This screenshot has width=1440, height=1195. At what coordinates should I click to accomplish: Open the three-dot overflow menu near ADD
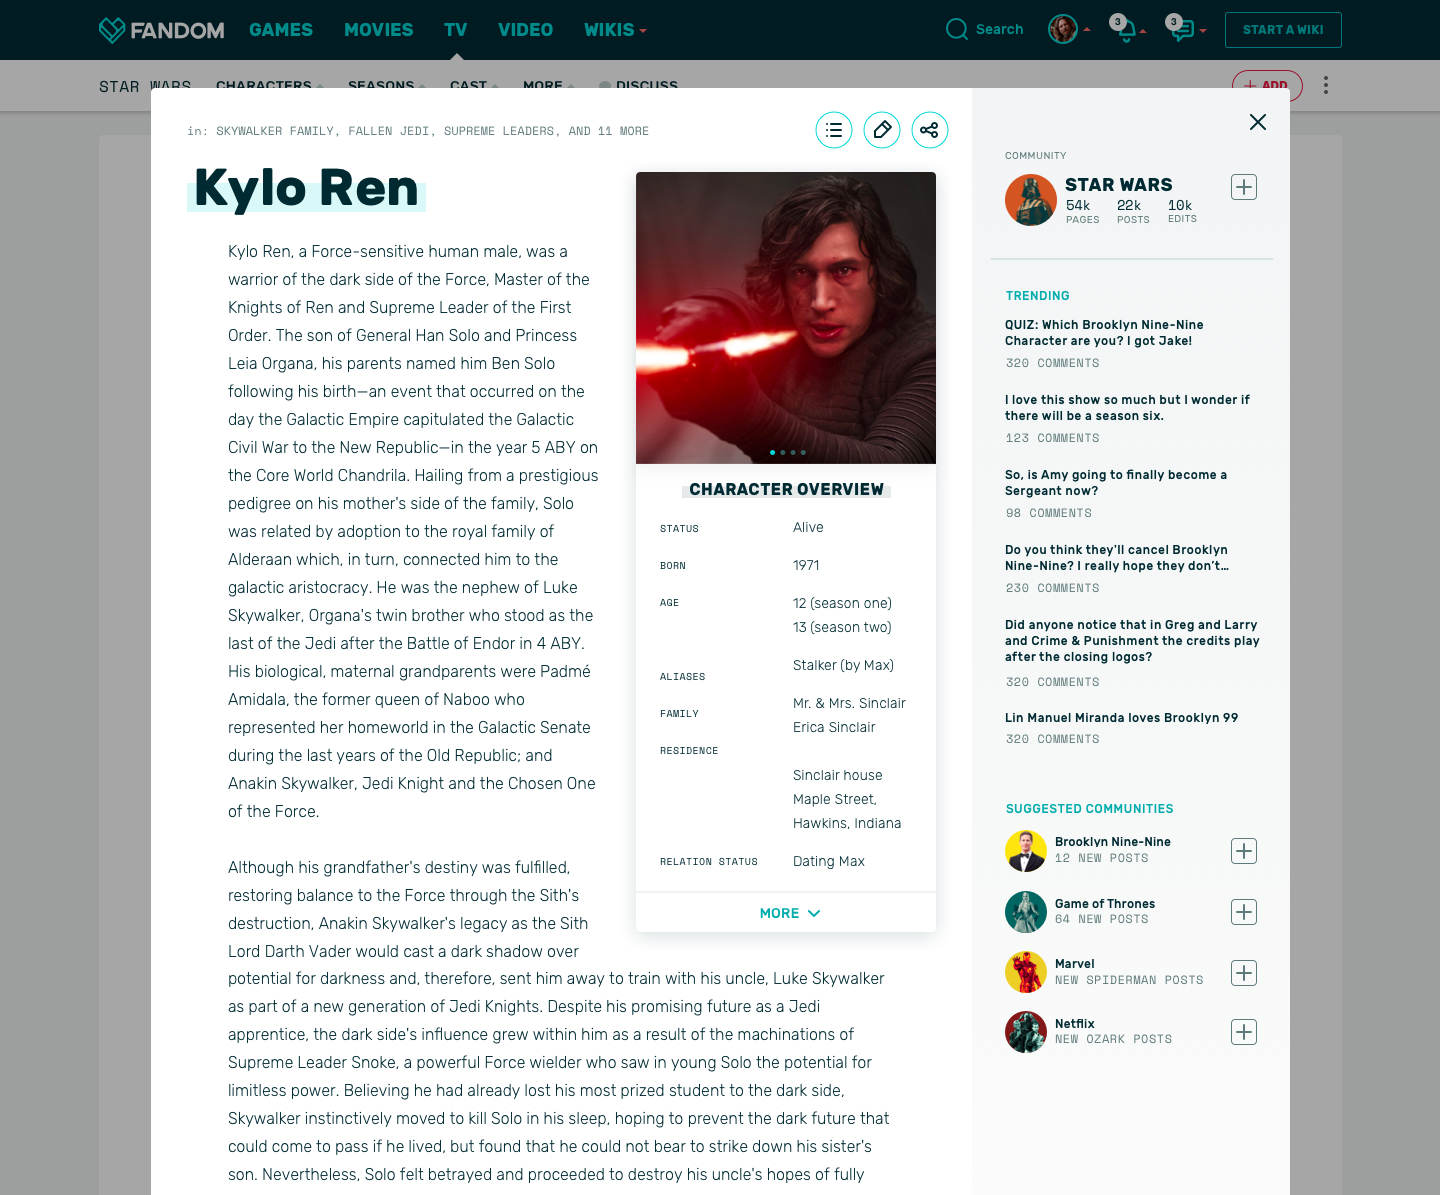tap(1325, 85)
